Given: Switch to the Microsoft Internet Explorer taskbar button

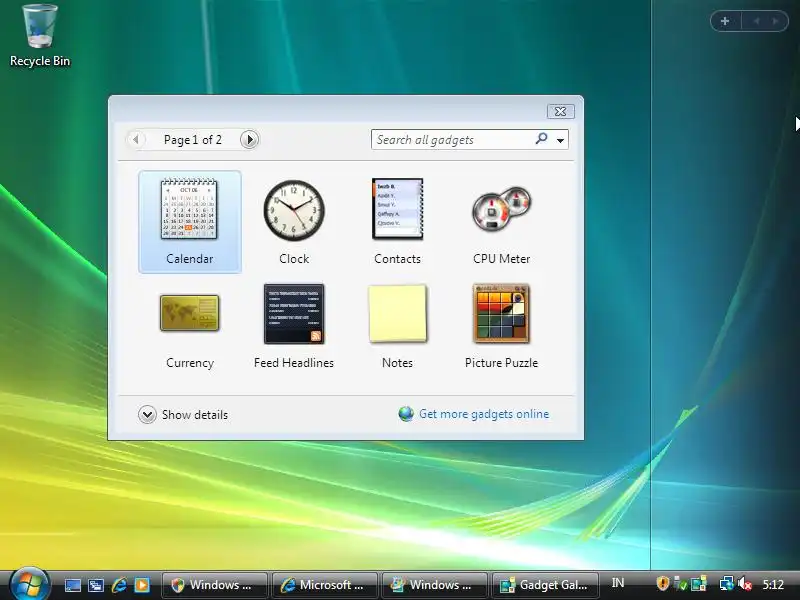Looking at the screenshot, I should 325,585.
